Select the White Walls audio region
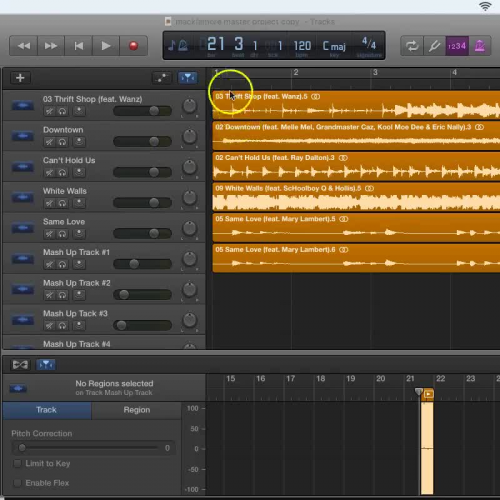 click(356, 197)
